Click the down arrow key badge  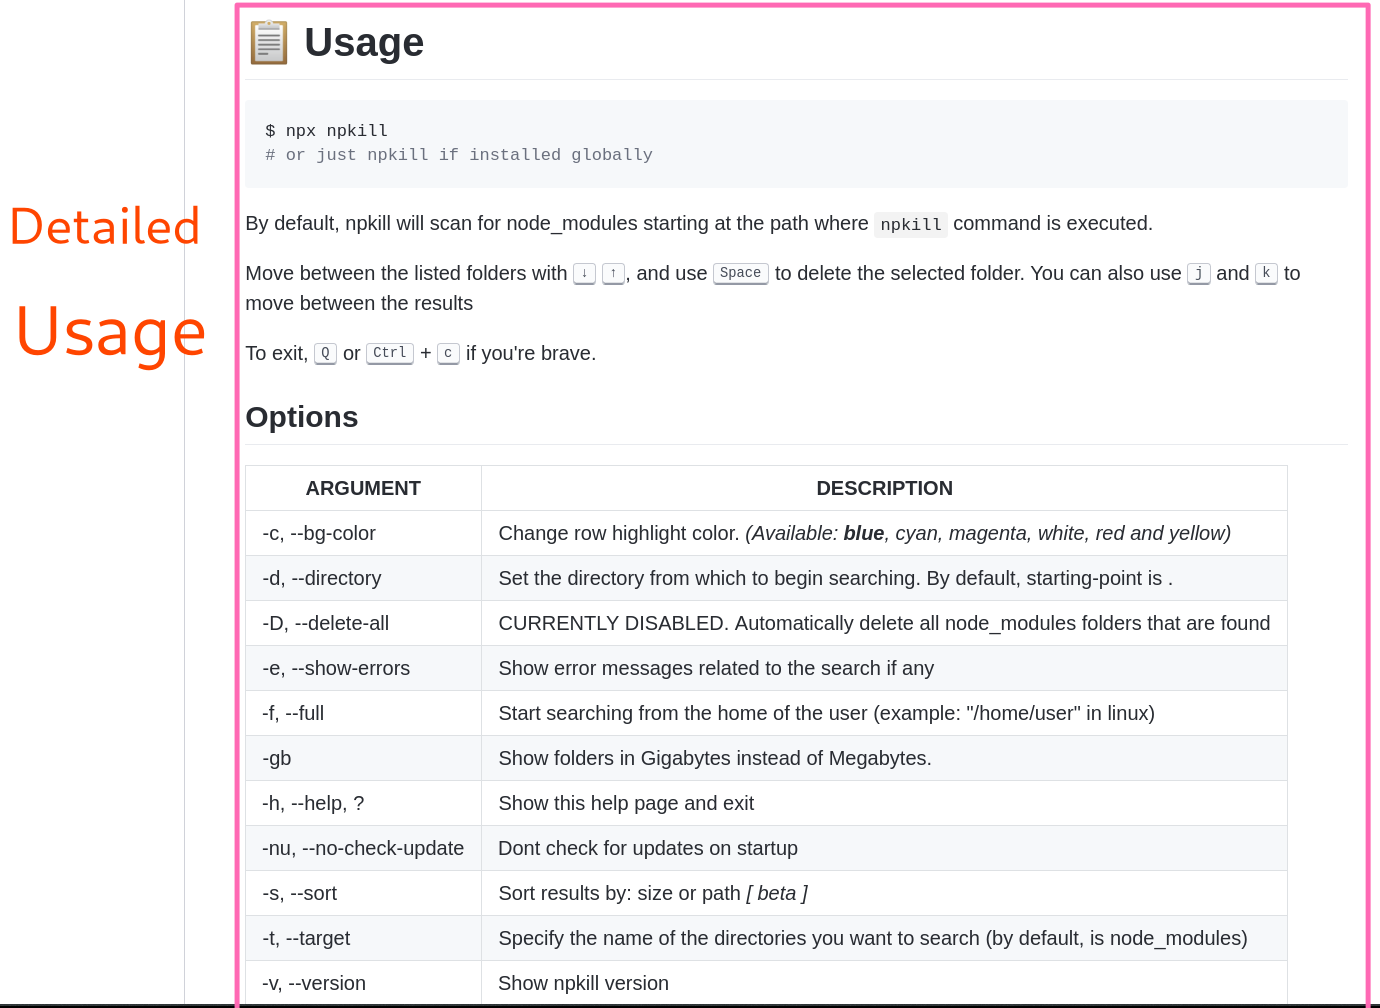(584, 273)
